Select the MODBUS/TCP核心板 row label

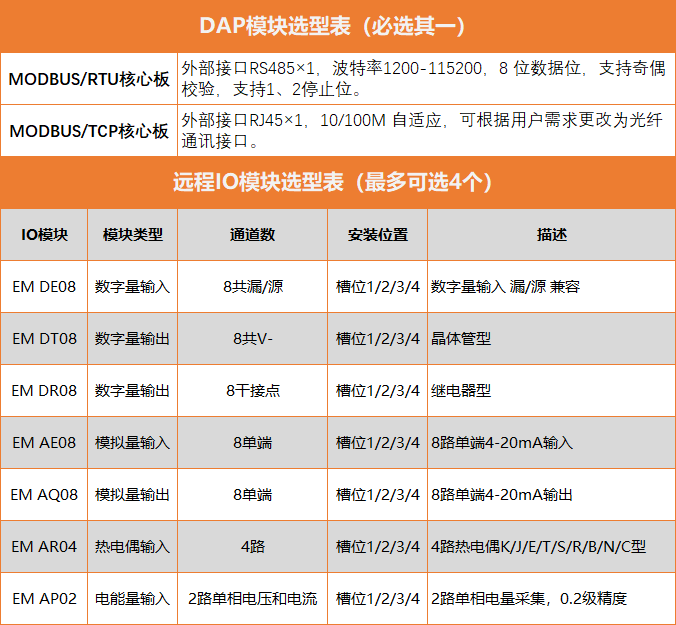point(89,131)
